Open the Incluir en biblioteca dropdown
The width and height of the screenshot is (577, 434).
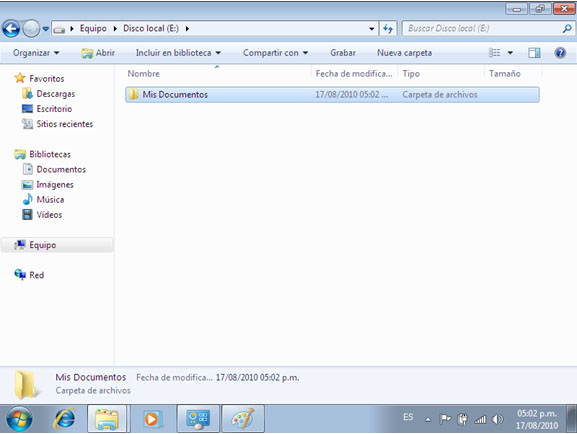point(178,53)
